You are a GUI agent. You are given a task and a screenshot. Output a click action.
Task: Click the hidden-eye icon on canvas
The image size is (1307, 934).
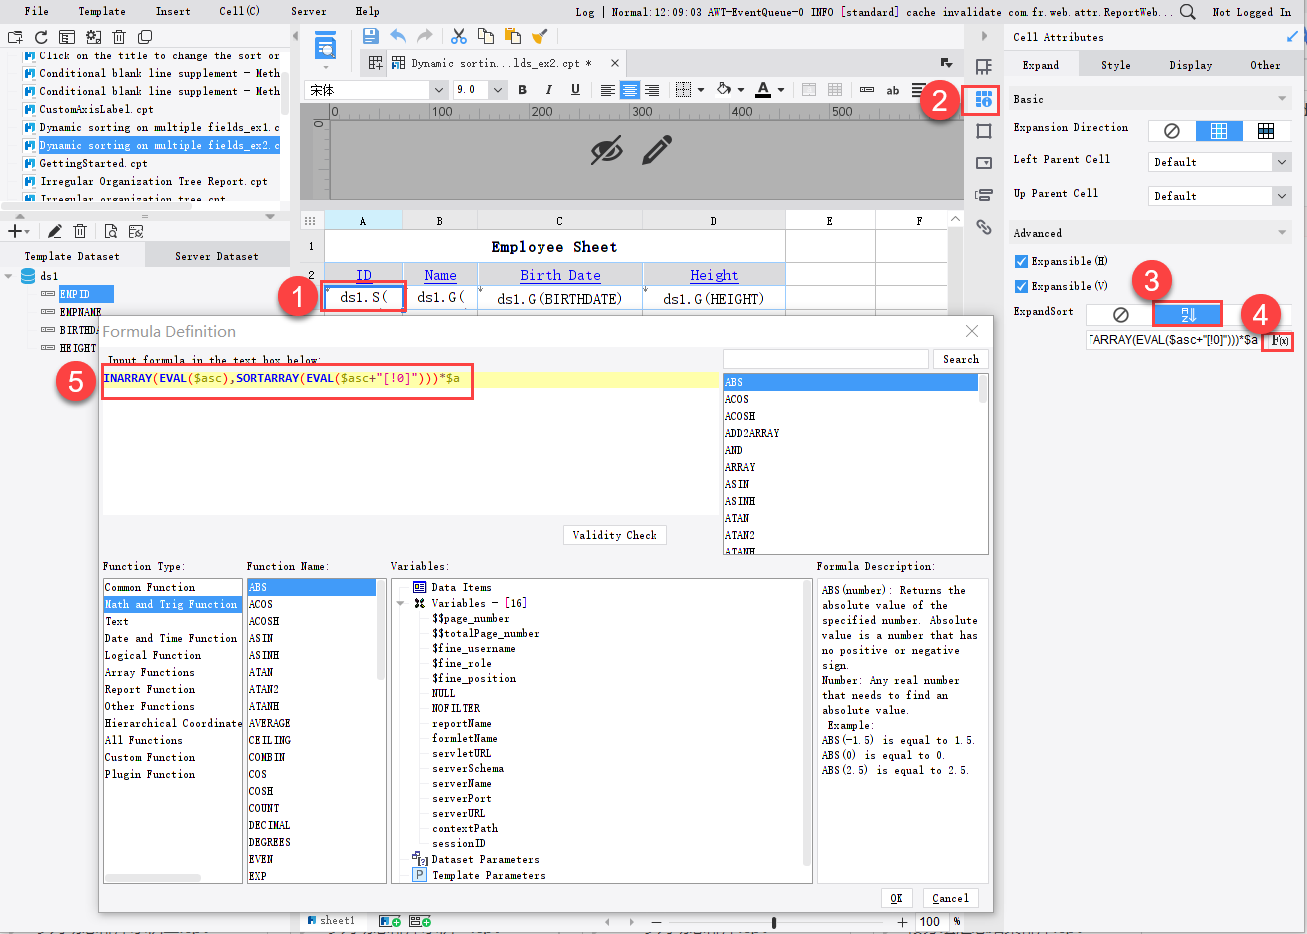coord(606,151)
